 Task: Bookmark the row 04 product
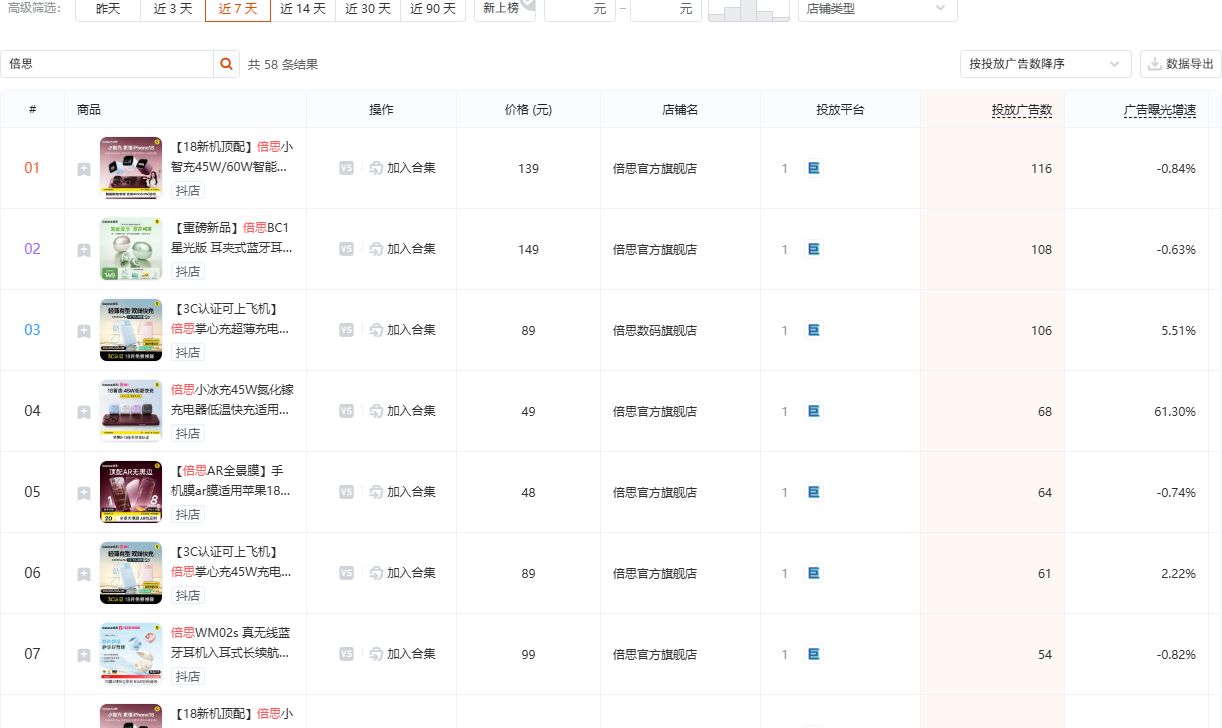coord(84,412)
